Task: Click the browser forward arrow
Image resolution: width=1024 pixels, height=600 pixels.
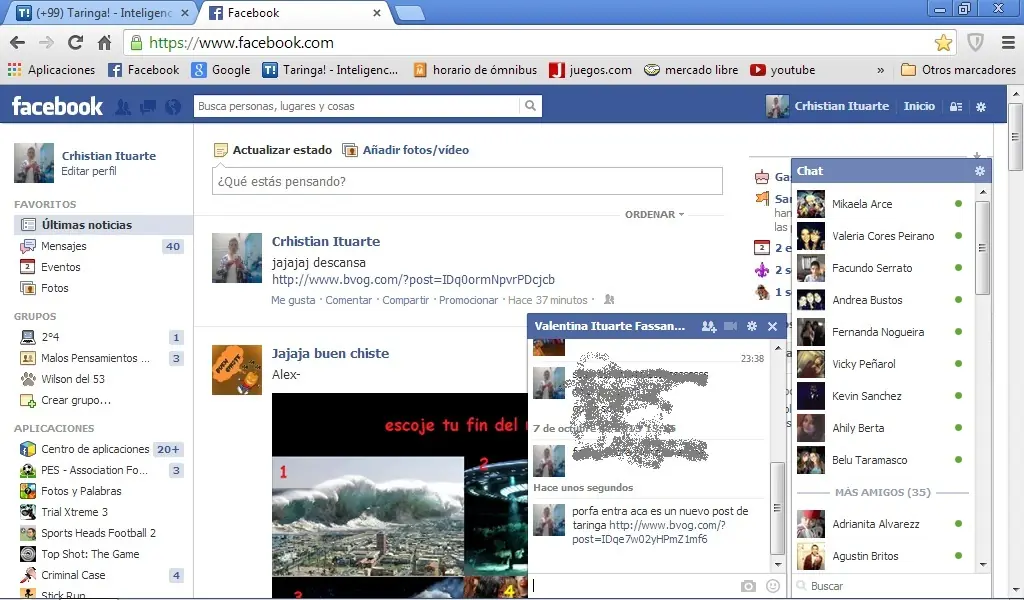Action: (x=46, y=43)
